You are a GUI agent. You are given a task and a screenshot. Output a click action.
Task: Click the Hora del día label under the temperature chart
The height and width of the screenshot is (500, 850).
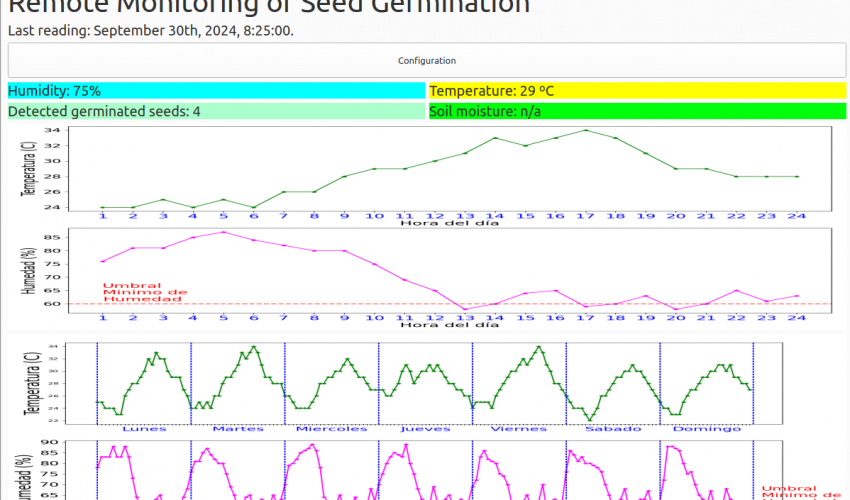pyautogui.click(x=449, y=222)
